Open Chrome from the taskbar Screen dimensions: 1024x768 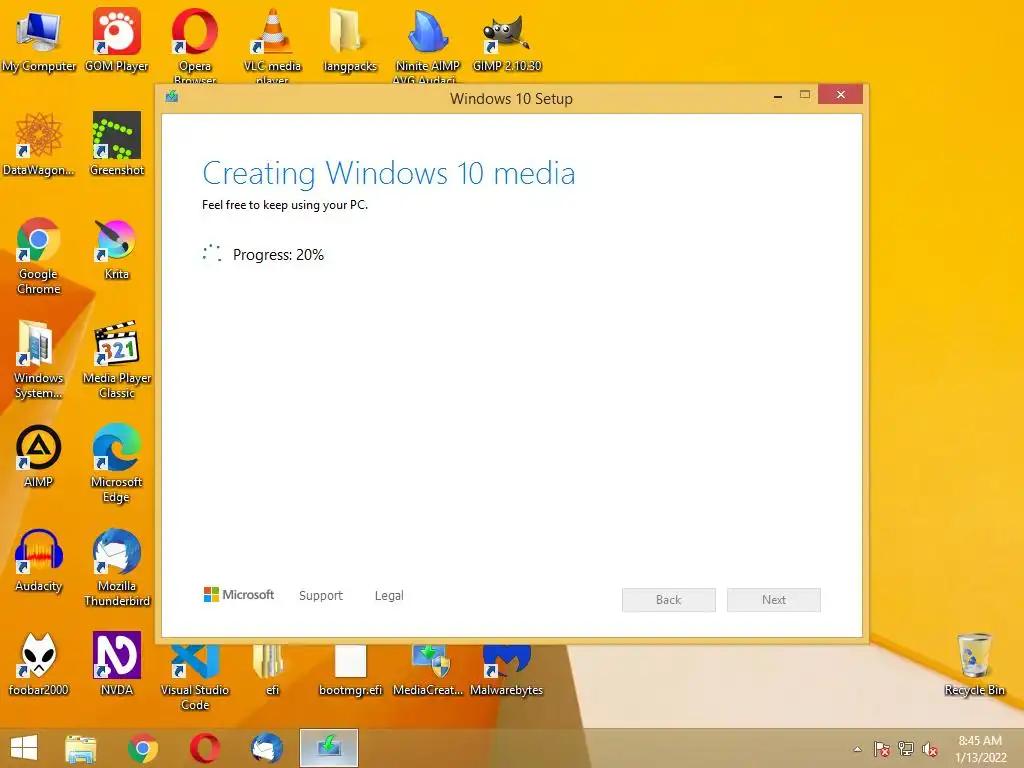click(x=142, y=748)
